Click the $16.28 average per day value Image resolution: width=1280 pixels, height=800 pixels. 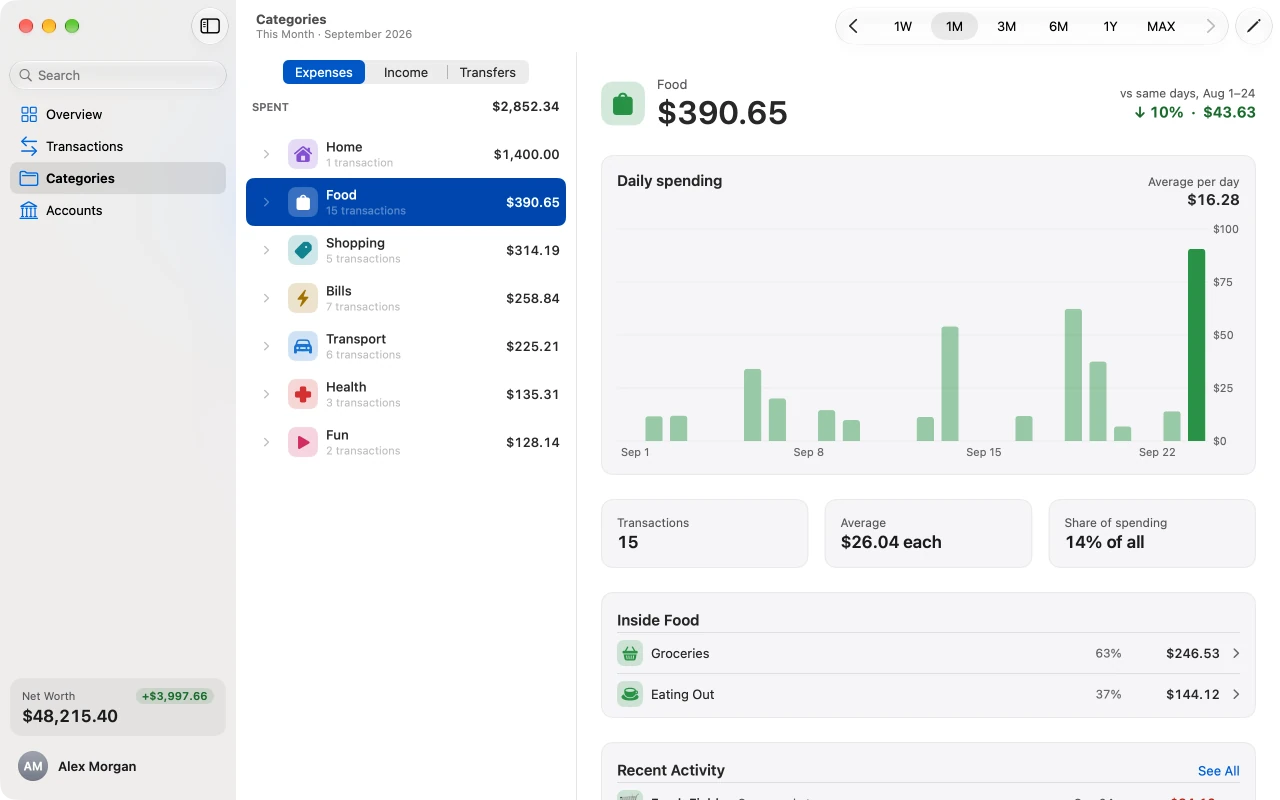pyautogui.click(x=1213, y=200)
